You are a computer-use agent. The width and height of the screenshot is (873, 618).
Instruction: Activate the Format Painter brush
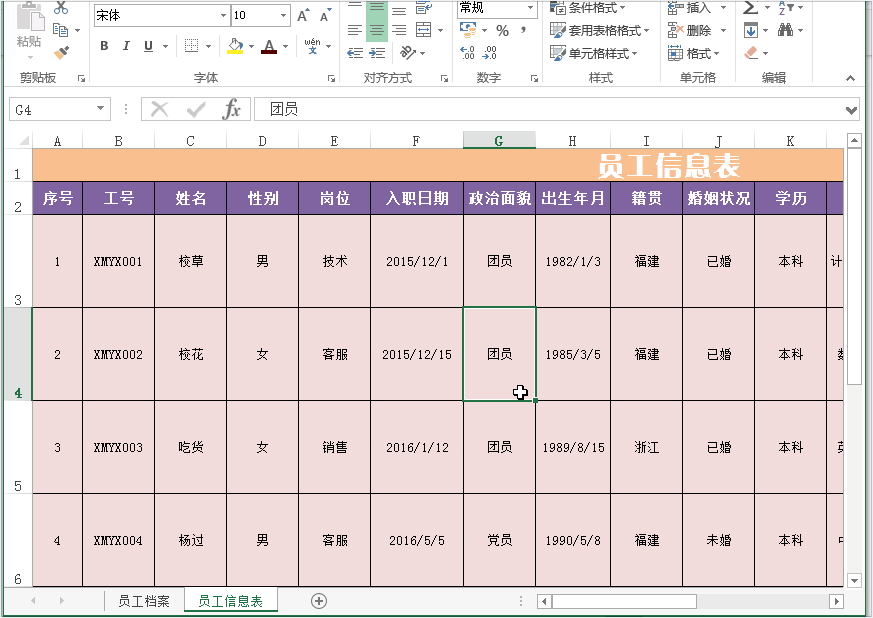[x=61, y=53]
